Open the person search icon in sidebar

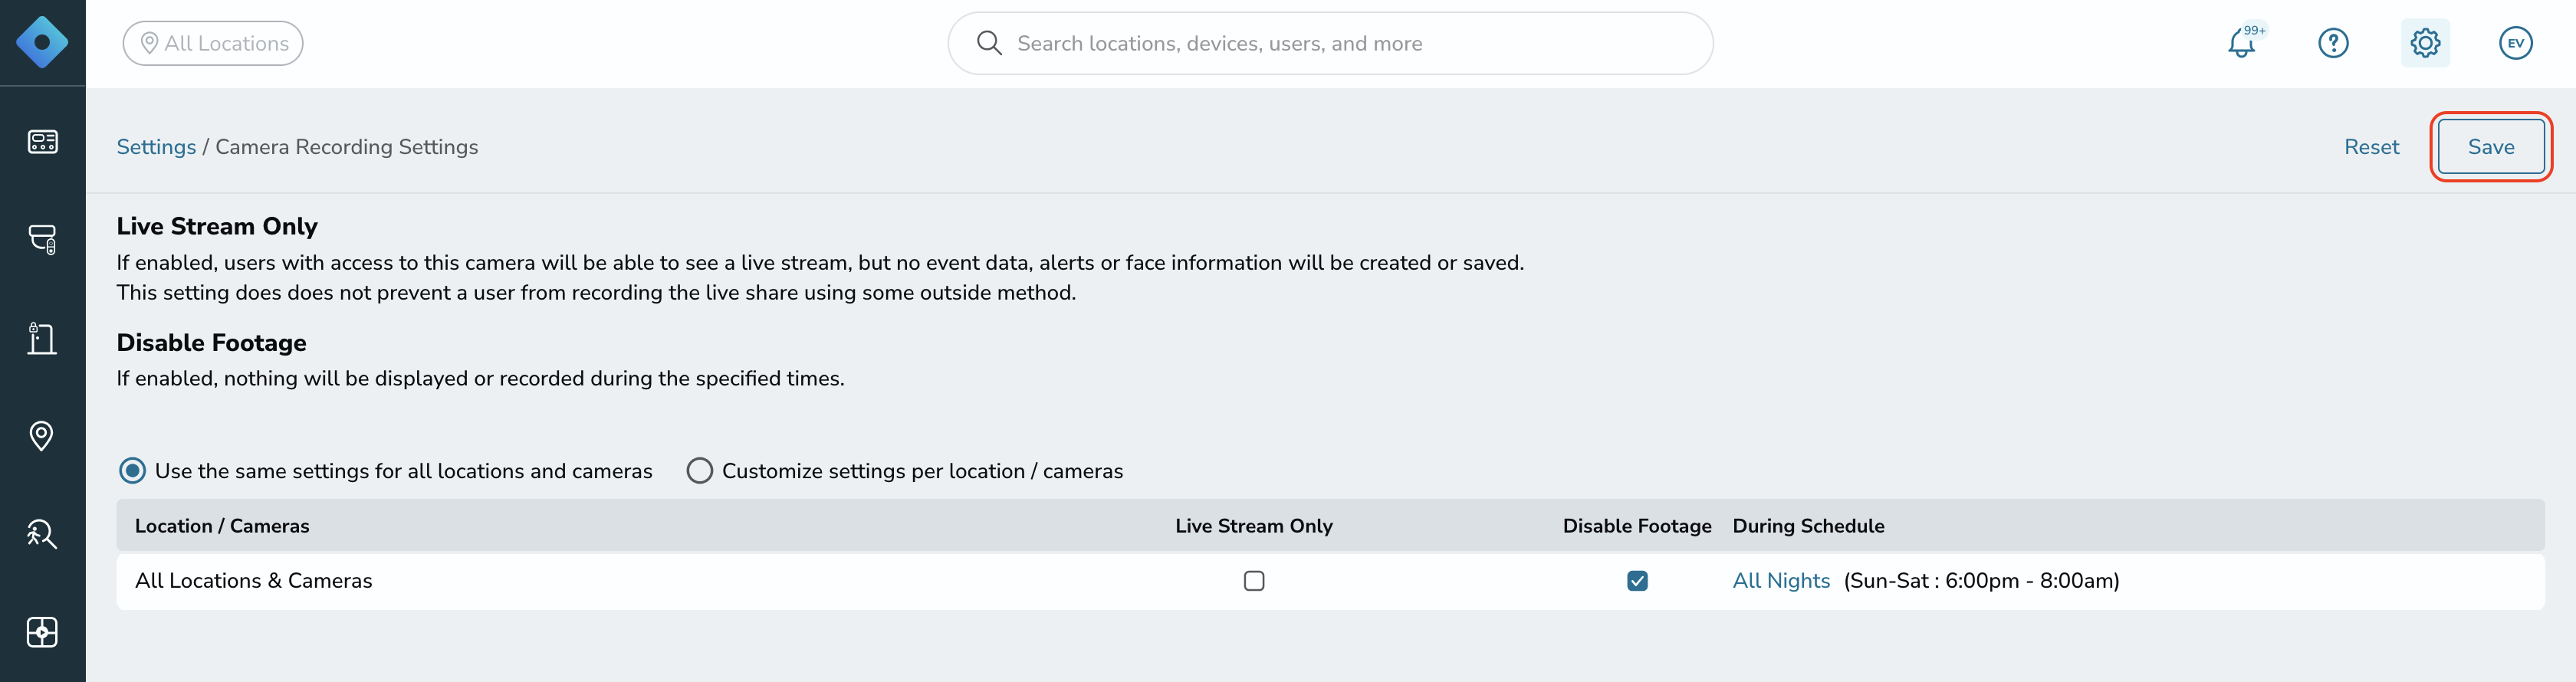click(x=42, y=534)
